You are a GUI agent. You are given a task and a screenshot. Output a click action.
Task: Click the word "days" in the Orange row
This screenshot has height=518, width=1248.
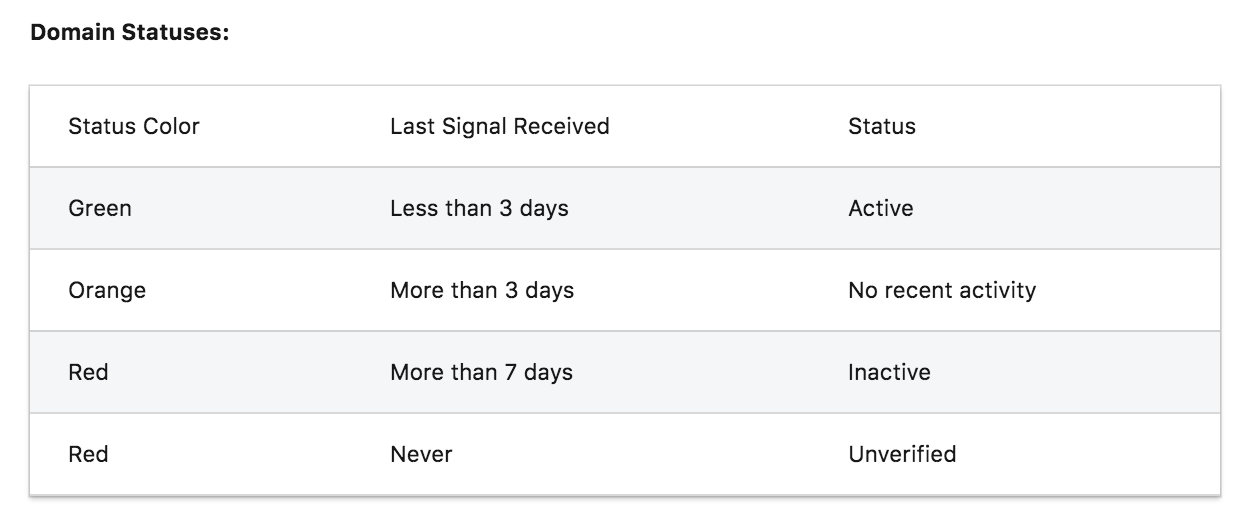click(550, 290)
